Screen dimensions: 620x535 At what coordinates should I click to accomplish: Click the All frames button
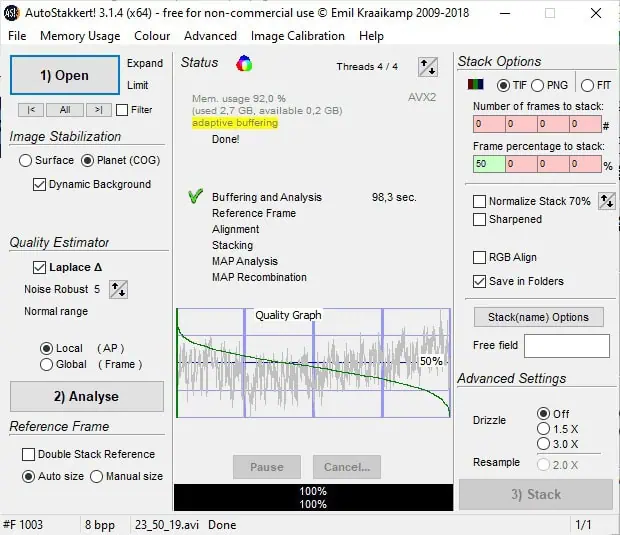65,110
